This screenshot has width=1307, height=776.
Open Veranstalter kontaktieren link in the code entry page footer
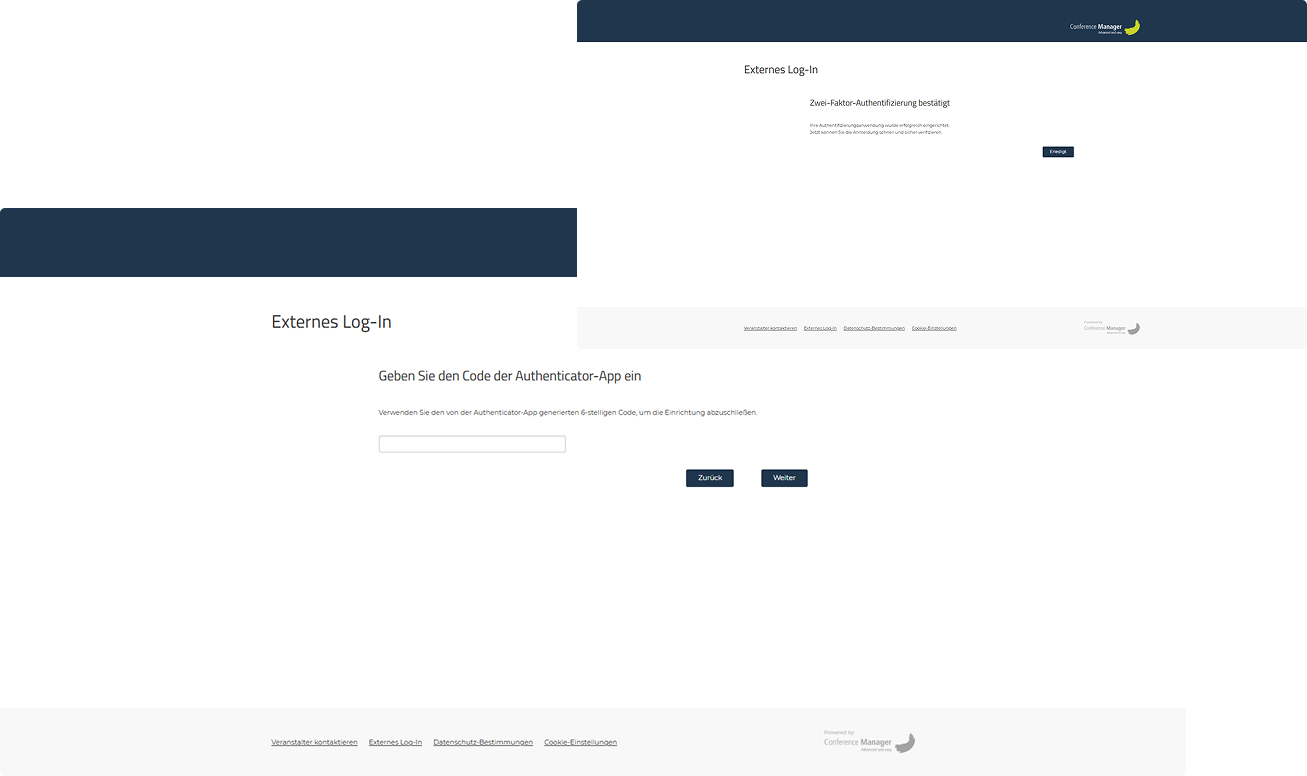[314, 743]
